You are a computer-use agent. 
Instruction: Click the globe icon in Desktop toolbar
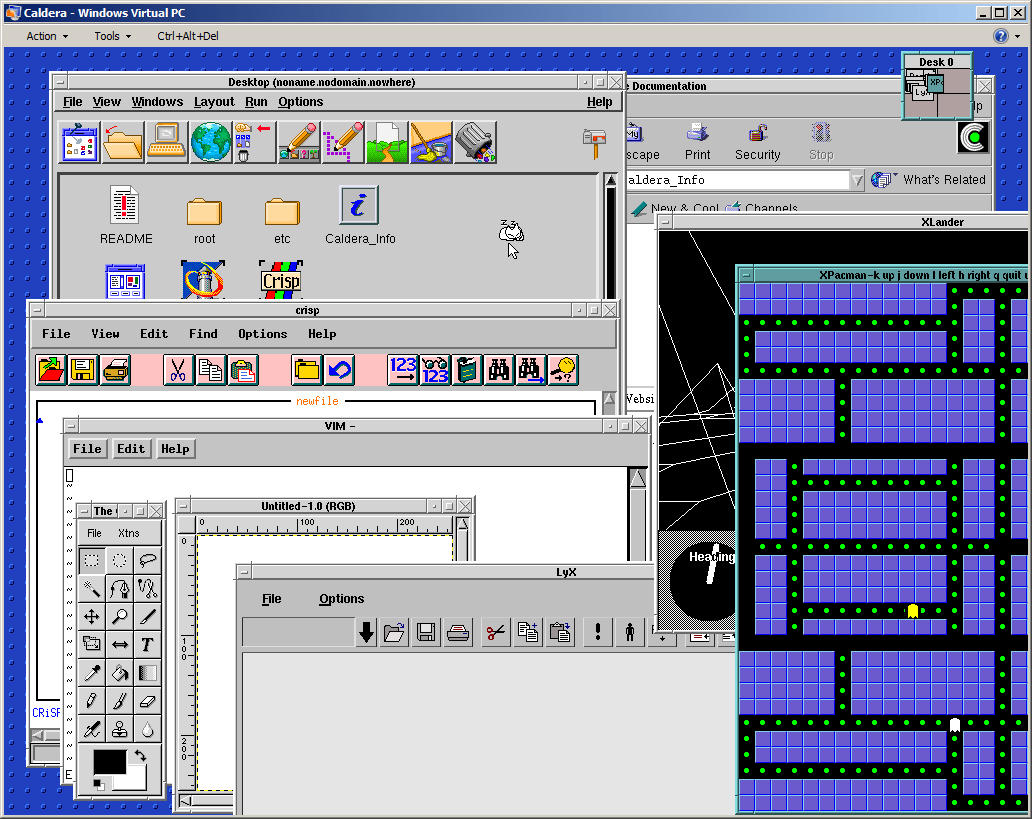point(211,142)
